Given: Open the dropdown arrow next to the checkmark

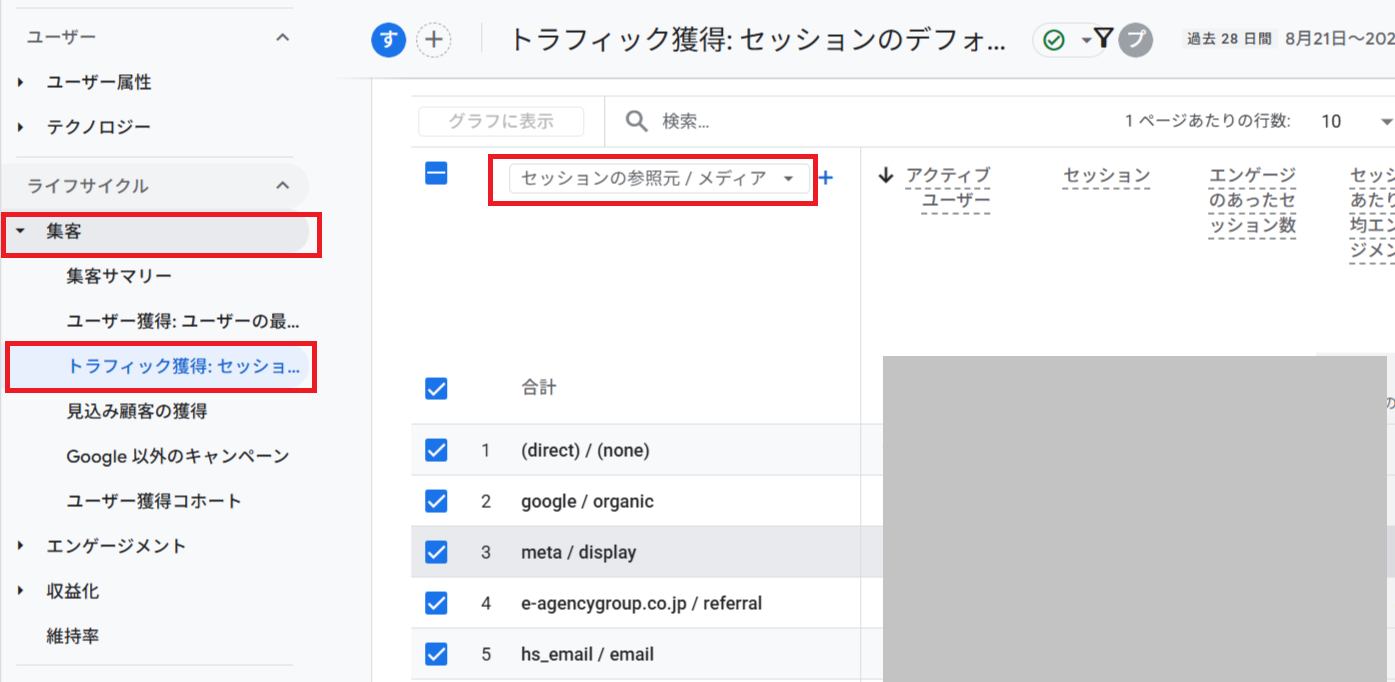Looking at the screenshot, I should (1087, 40).
